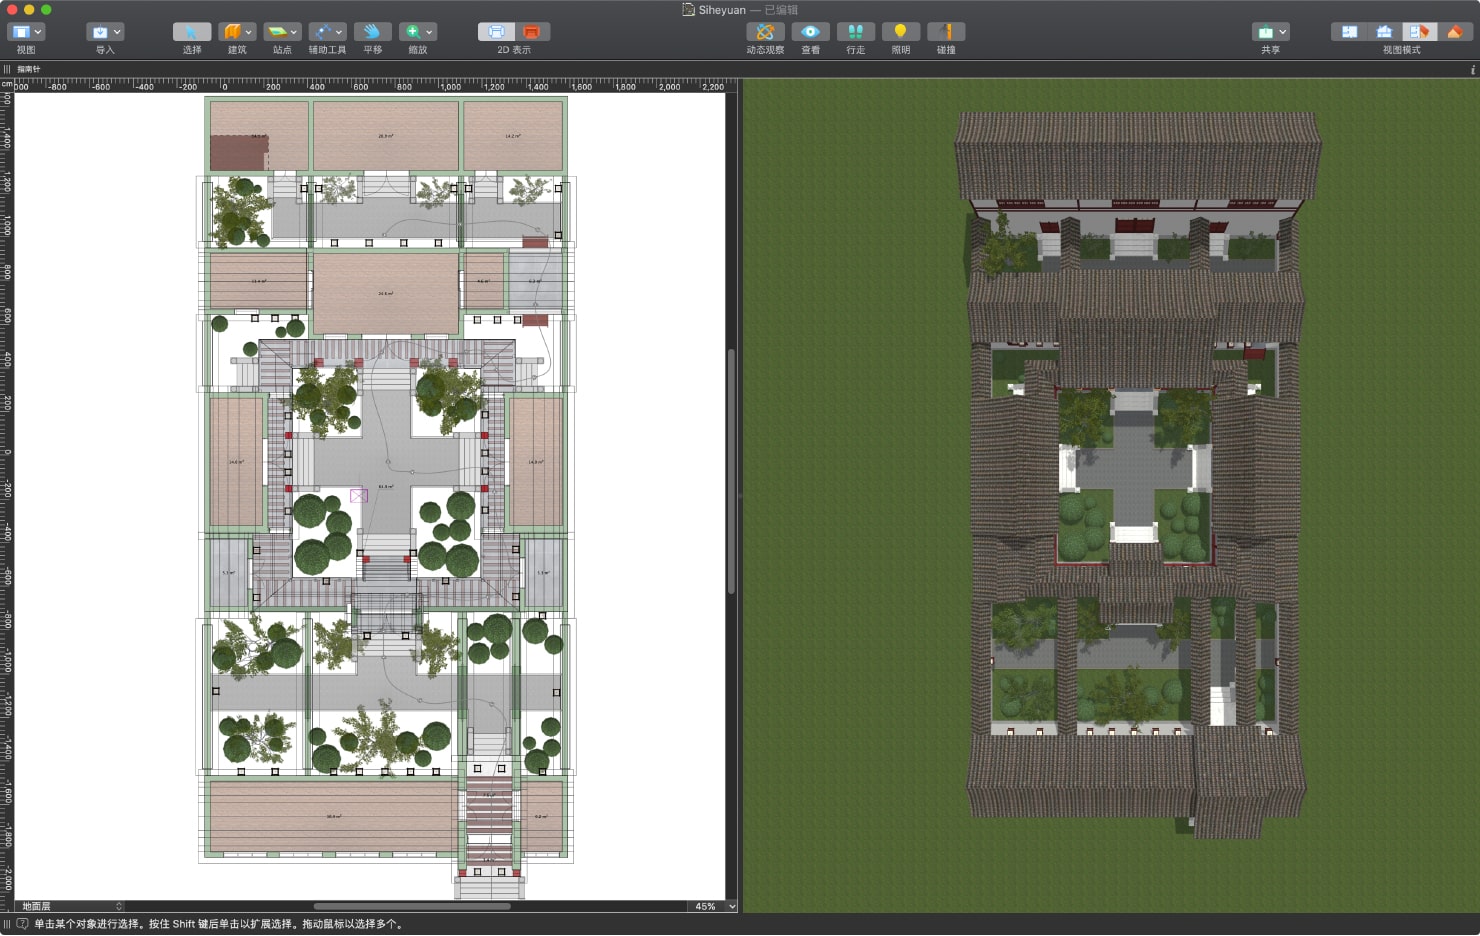Open the 缩放 zoom dropdown arrow
The image size is (1480, 936).
click(x=429, y=32)
